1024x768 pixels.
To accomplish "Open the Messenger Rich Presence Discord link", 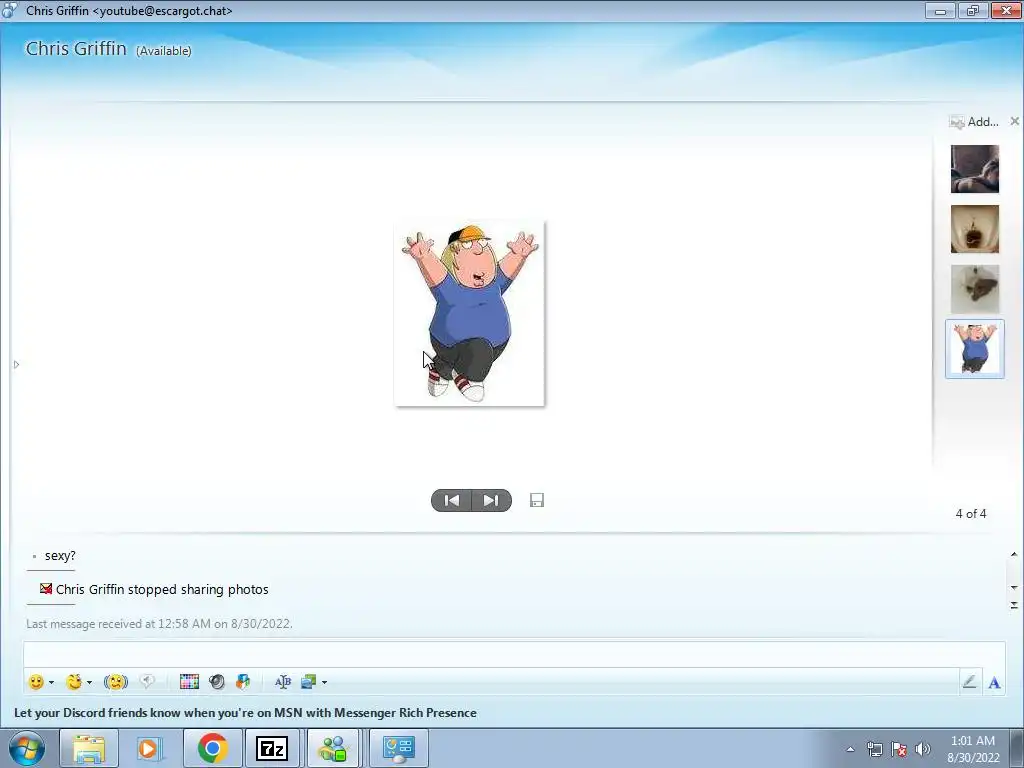I will [245, 712].
